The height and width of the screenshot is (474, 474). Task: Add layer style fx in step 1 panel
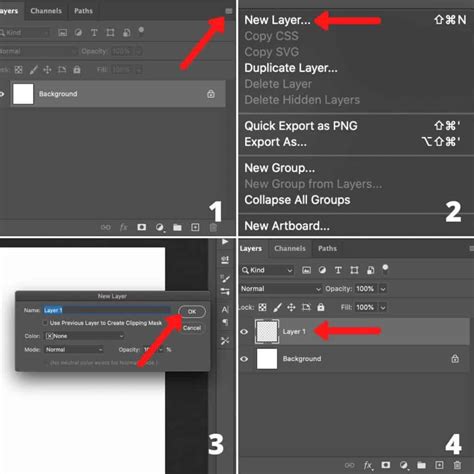[x=124, y=227]
